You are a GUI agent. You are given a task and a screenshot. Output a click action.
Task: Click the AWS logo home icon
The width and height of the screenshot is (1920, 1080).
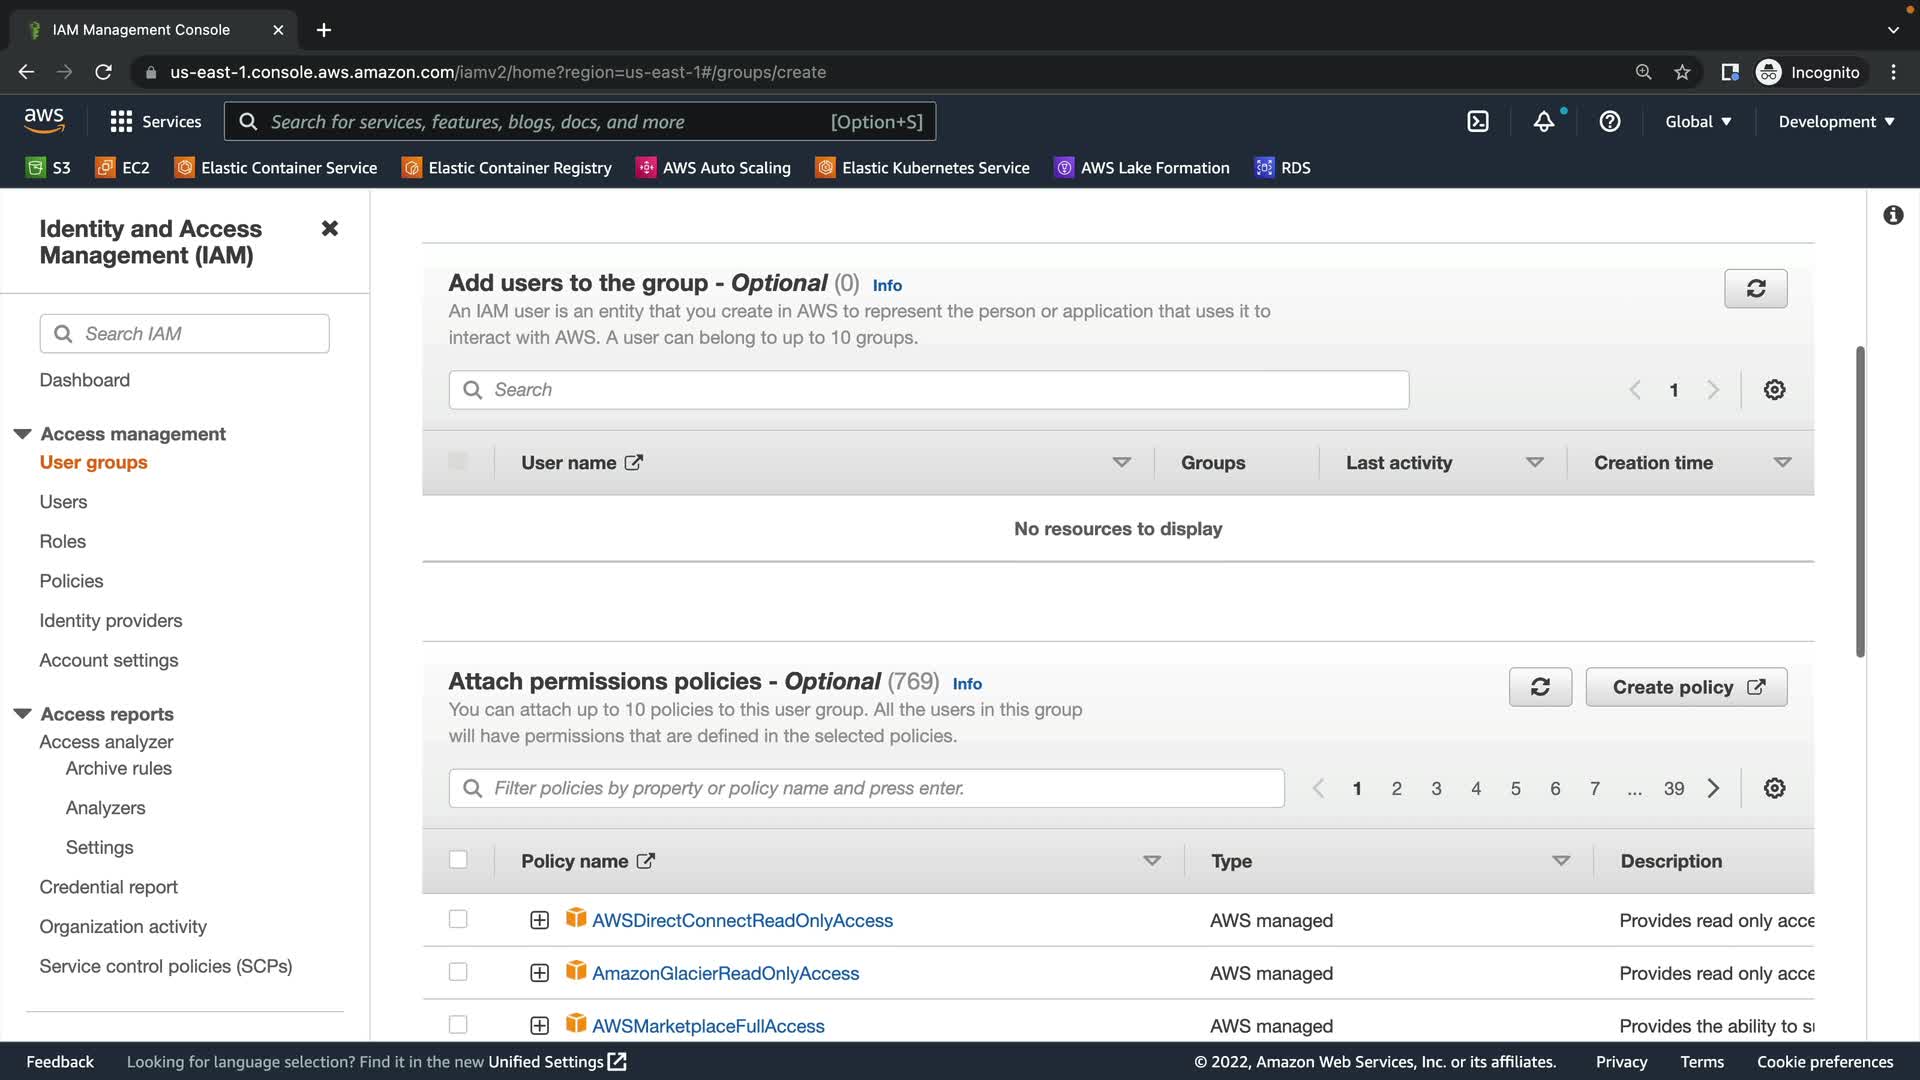click(44, 120)
